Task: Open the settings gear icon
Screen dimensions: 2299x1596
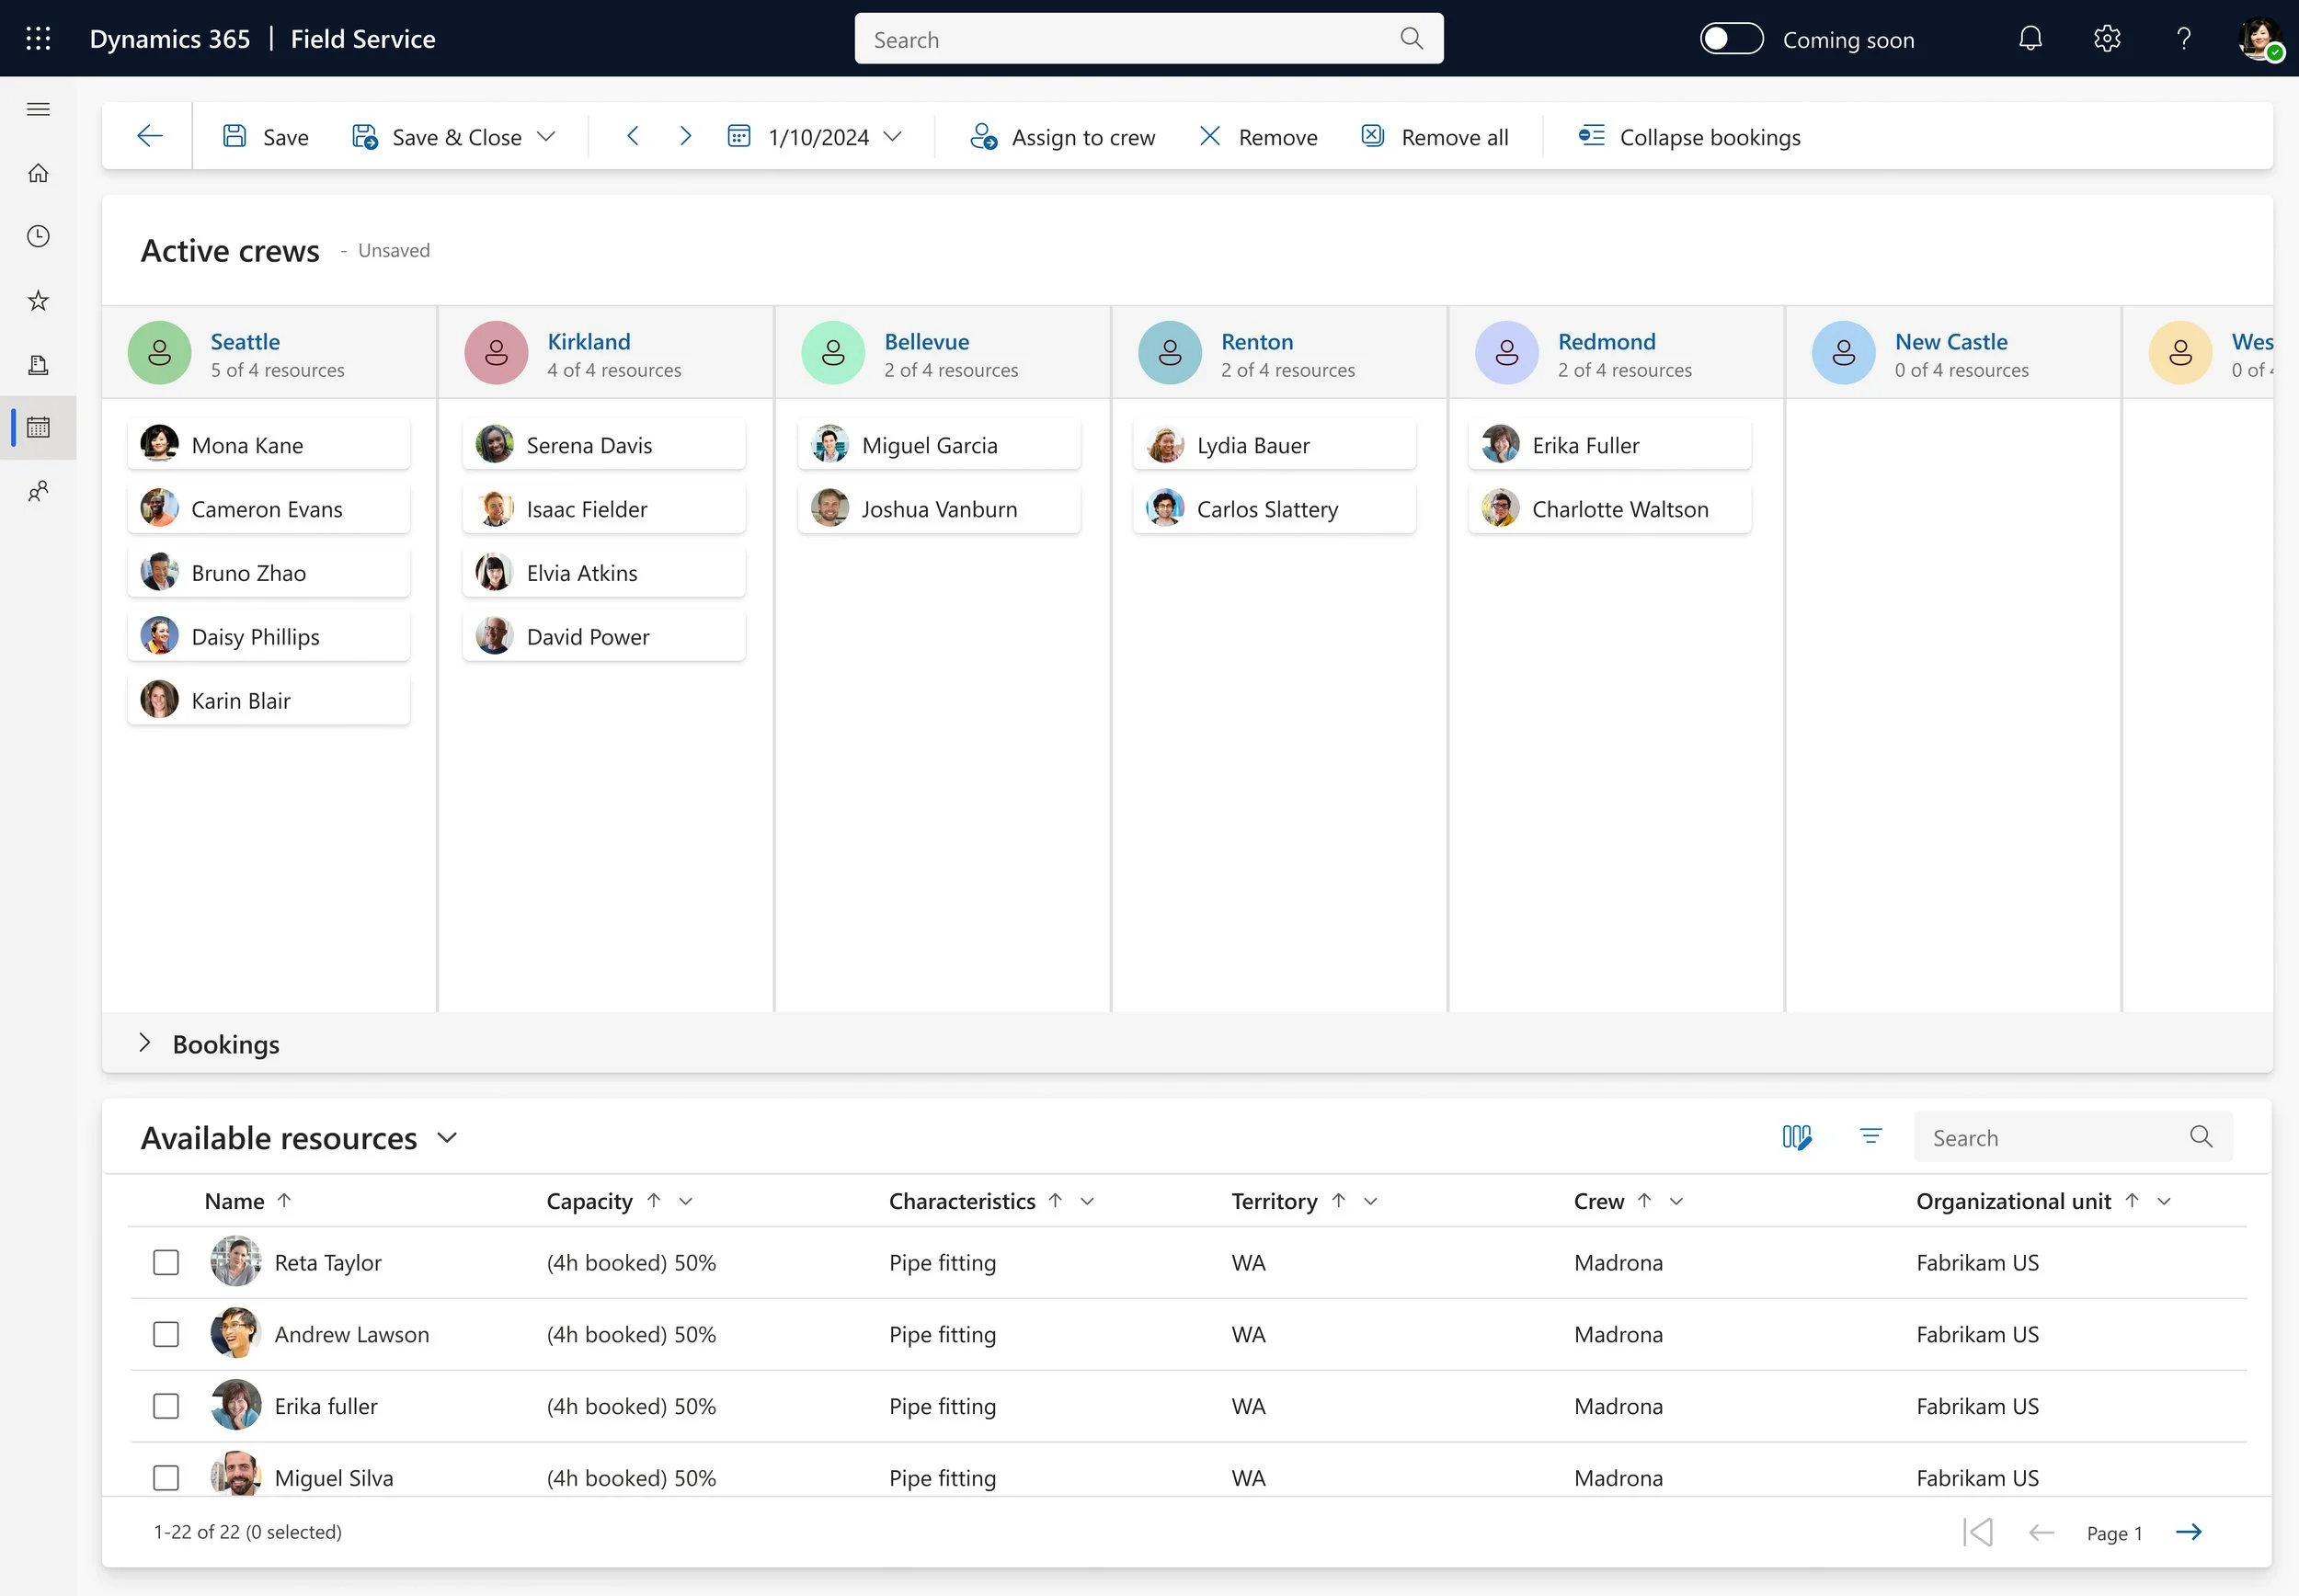Action: pos(2107,39)
